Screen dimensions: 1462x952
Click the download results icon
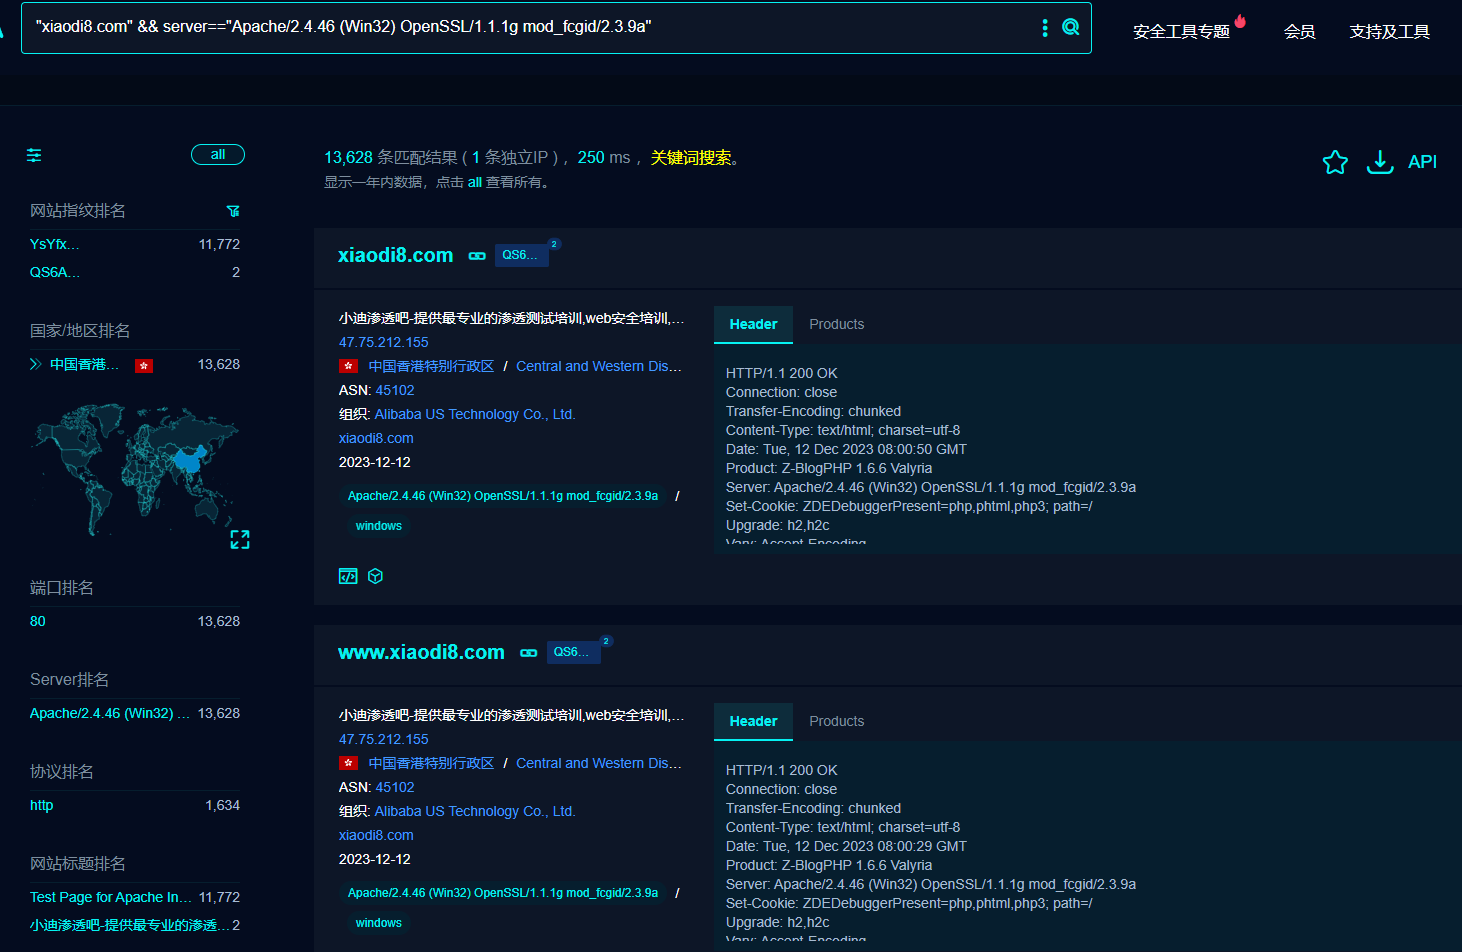pos(1380,162)
